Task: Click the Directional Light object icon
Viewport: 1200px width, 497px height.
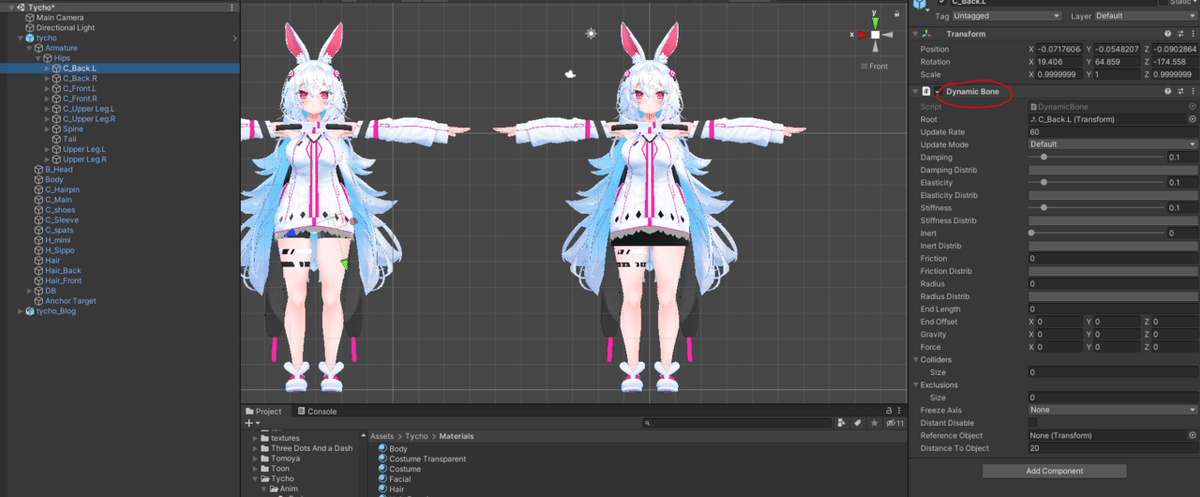Action: (29, 28)
